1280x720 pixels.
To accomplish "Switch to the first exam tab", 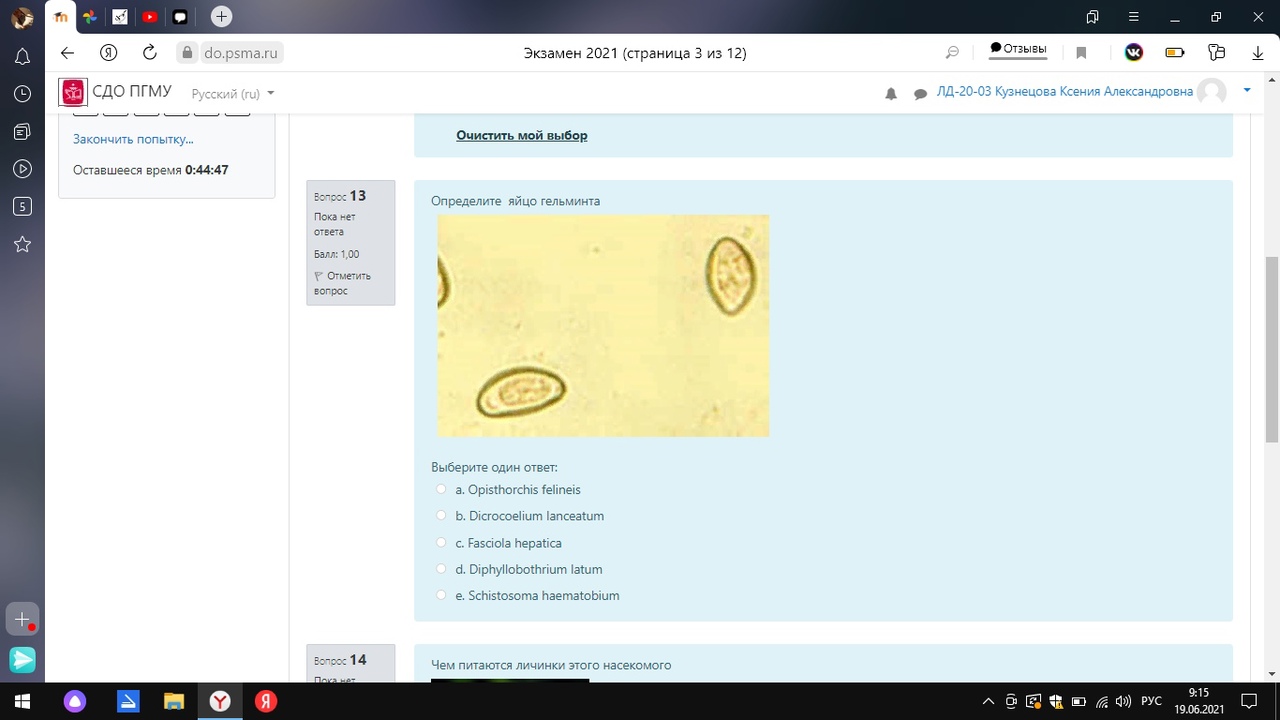I will (61, 16).
